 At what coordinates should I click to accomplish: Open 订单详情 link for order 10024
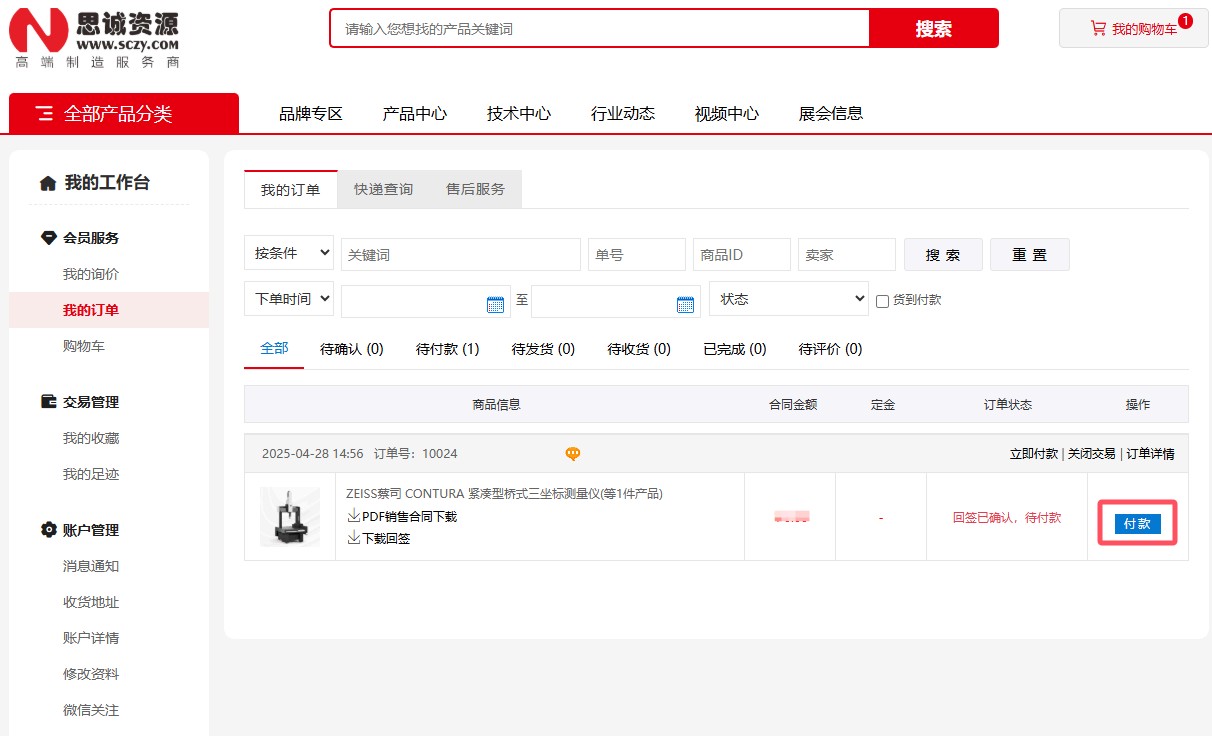(1150, 454)
